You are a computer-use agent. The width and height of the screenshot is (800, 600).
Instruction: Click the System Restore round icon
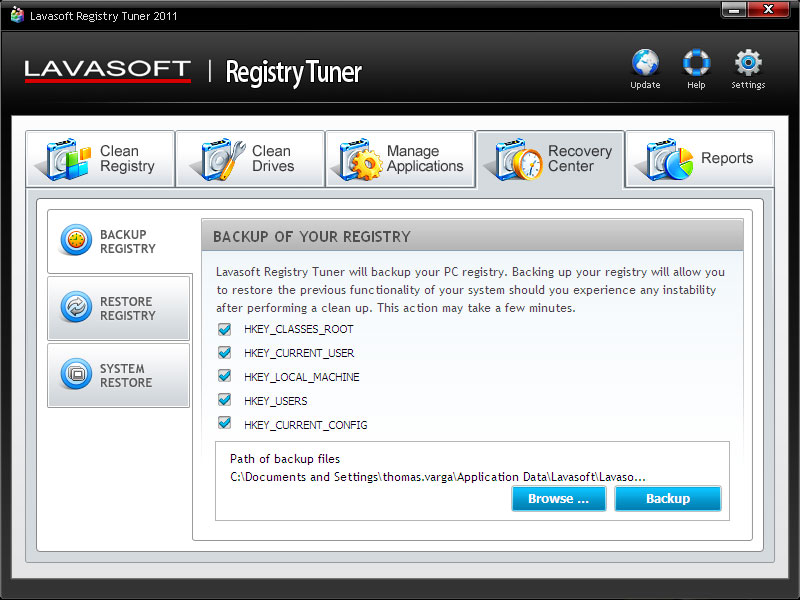click(x=76, y=373)
